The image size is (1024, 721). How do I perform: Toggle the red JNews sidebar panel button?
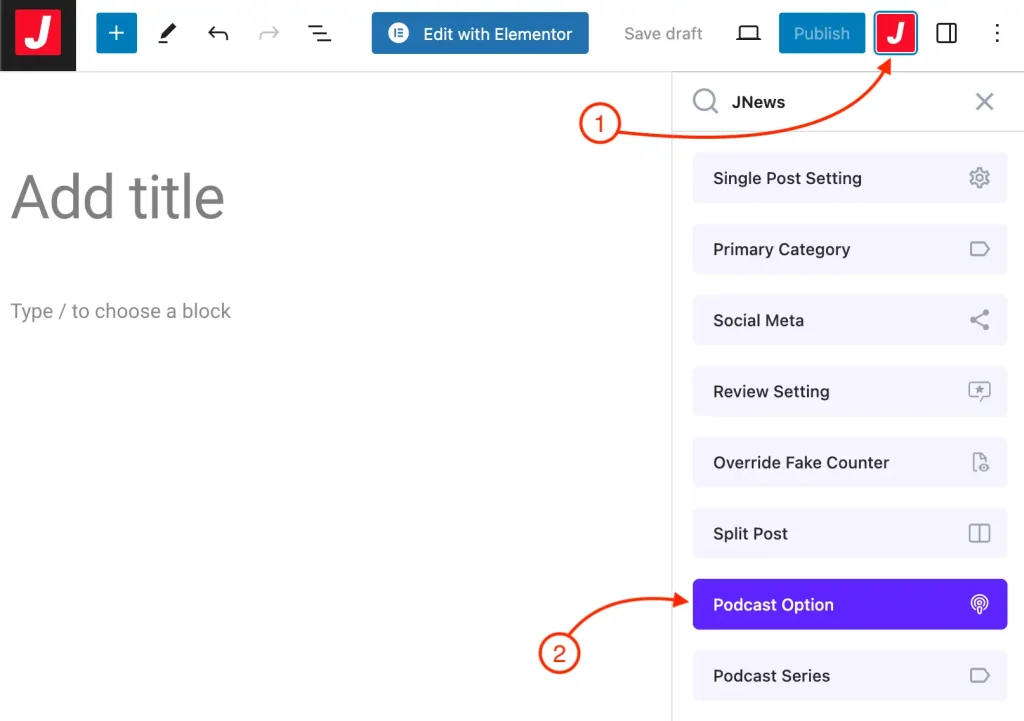coord(895,34)
